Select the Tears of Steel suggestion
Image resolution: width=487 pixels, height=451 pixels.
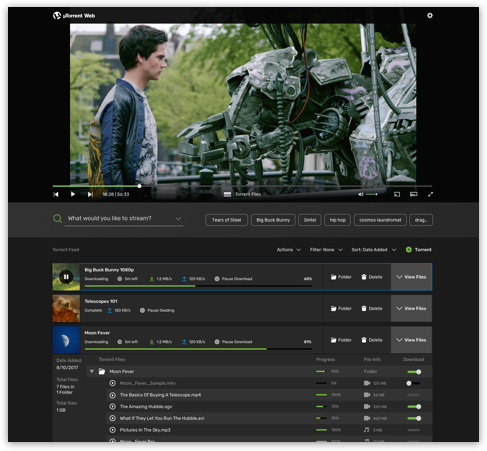tap(226, 220)
